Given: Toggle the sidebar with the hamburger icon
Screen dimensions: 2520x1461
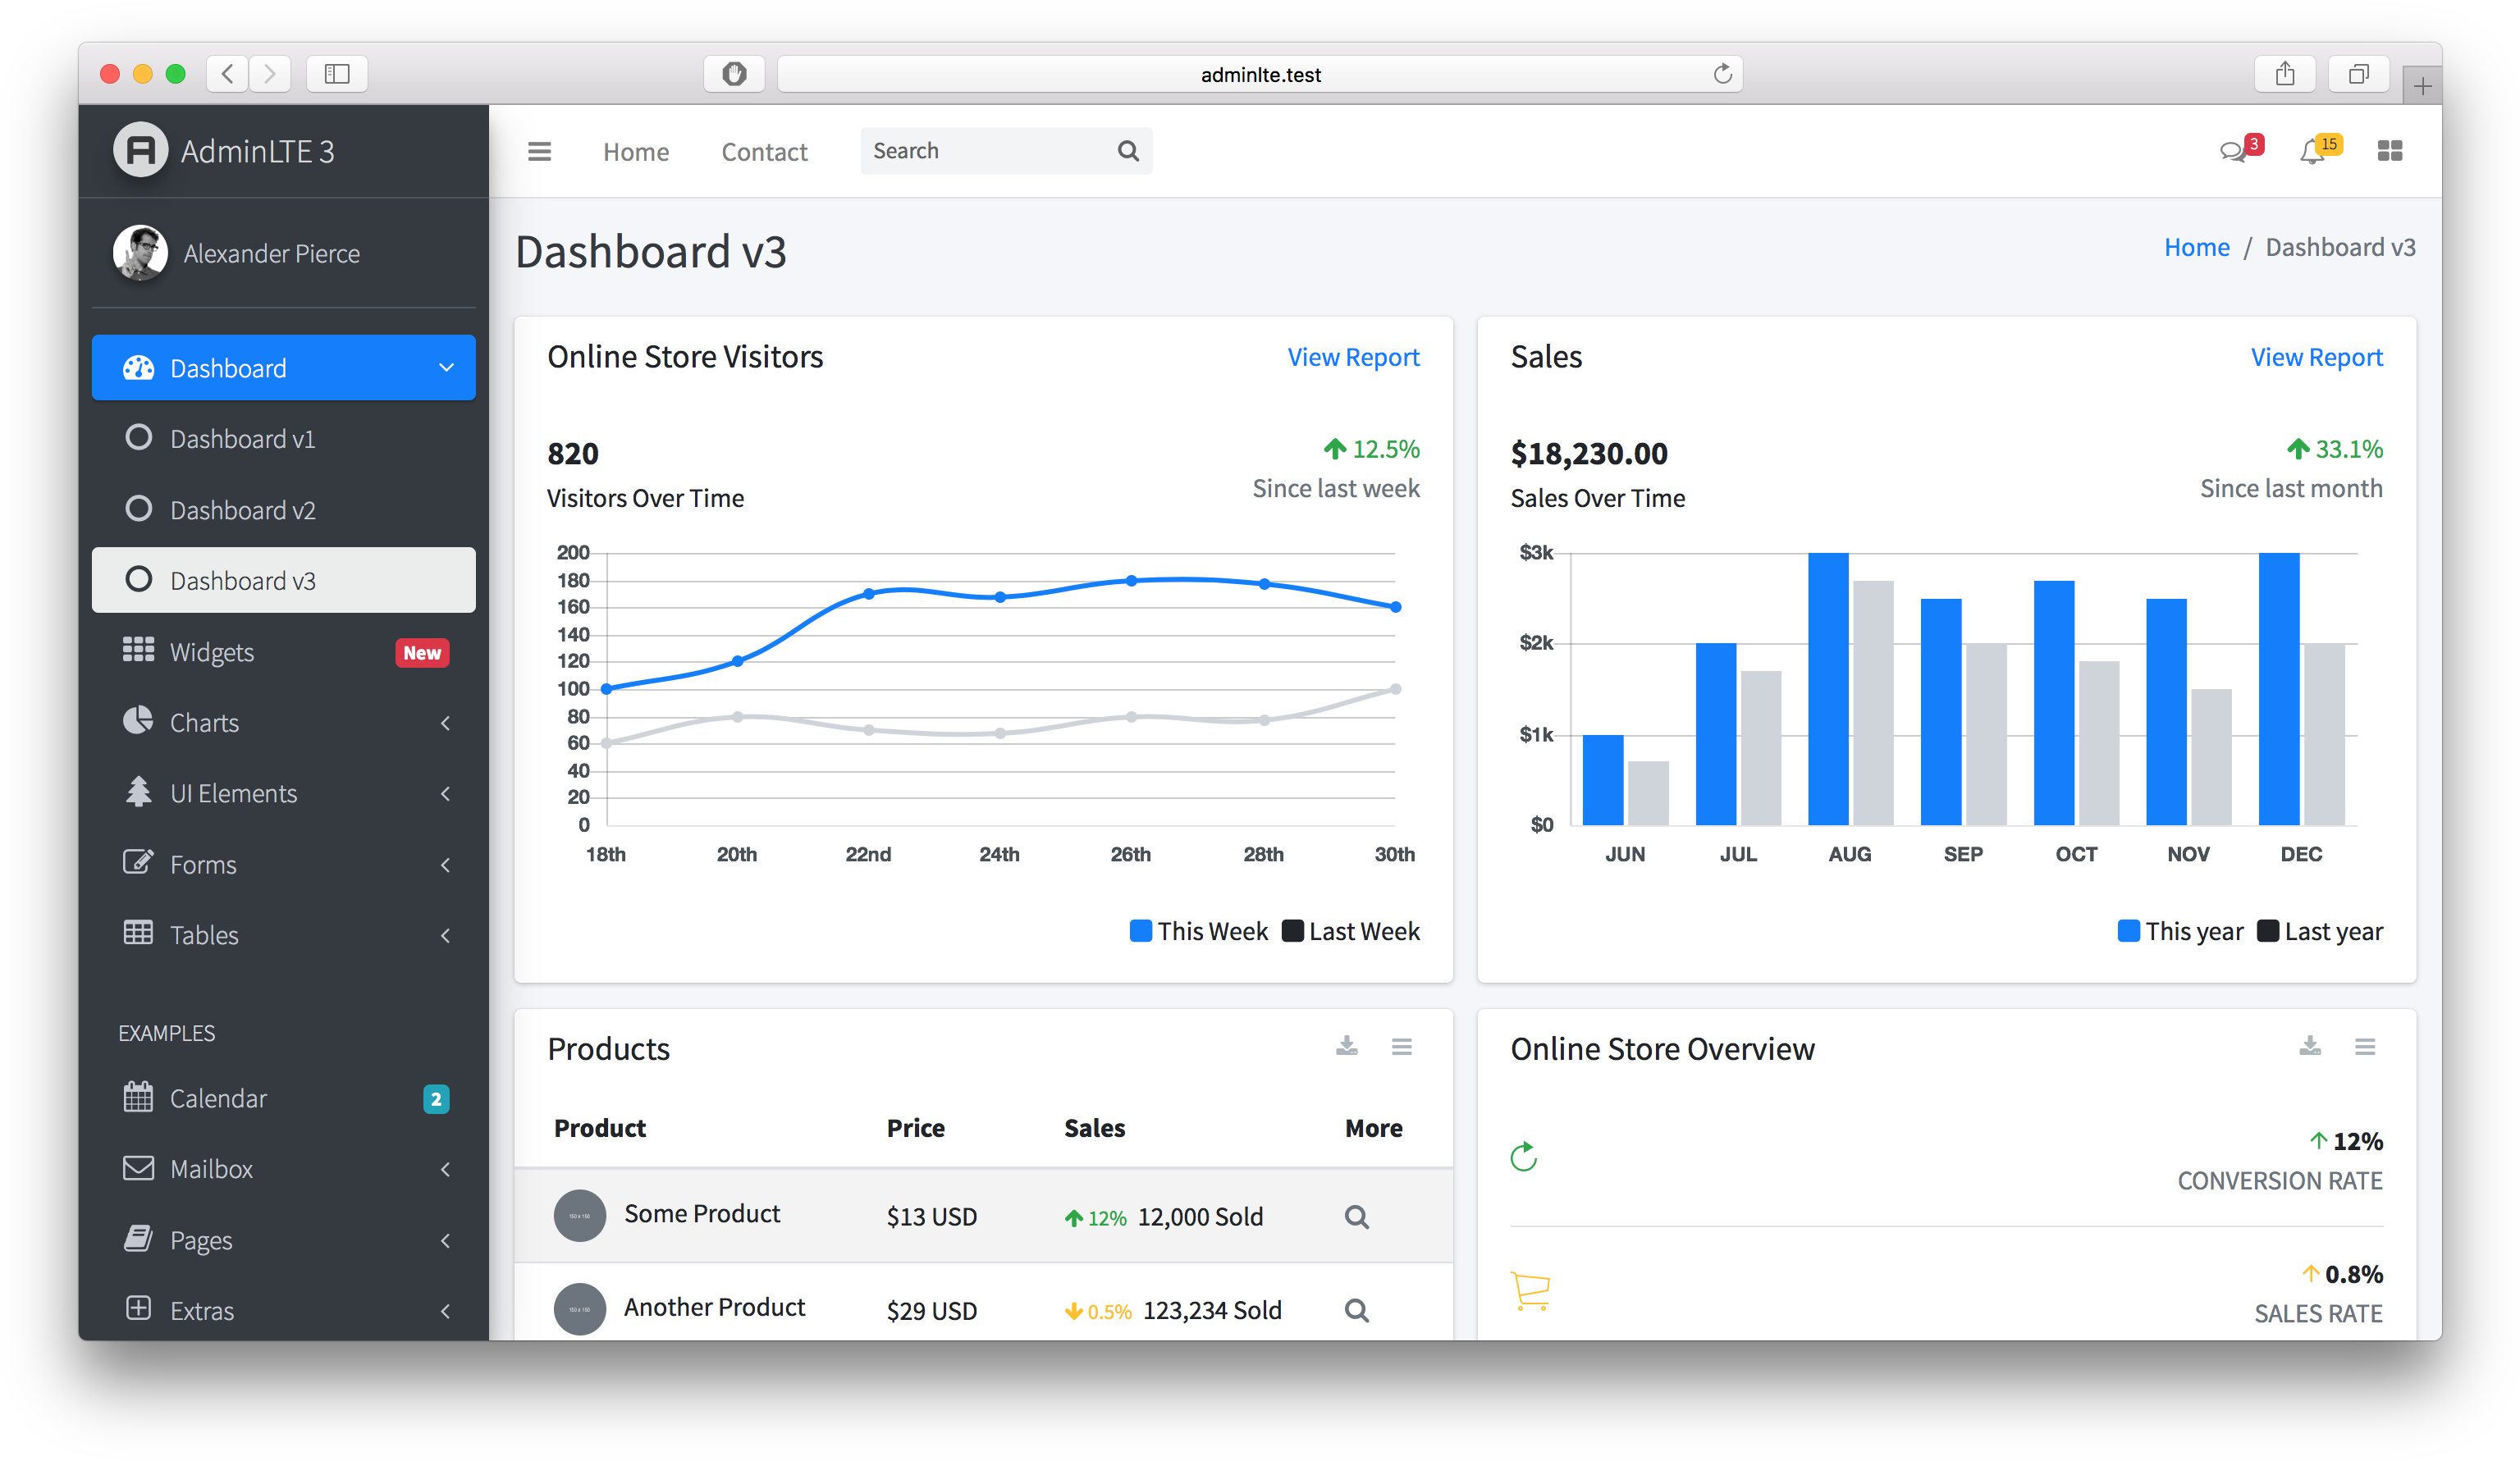Looking at the screenshot, I should tap(539, 151).
